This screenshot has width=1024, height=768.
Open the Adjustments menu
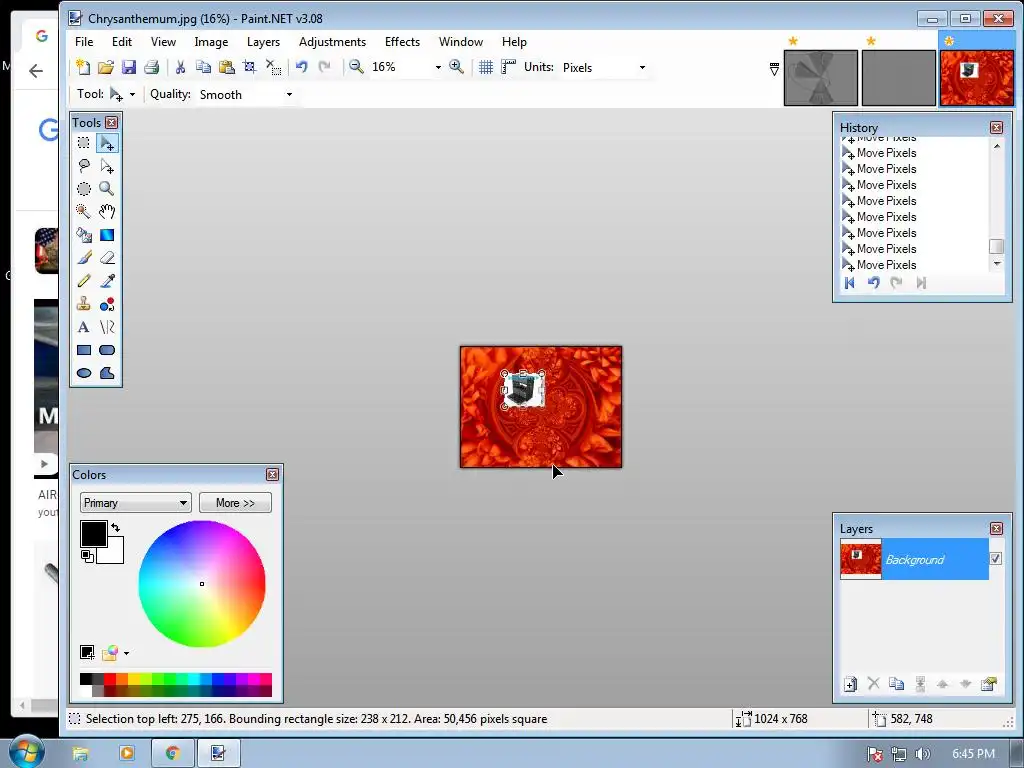[x=332, y=42]
